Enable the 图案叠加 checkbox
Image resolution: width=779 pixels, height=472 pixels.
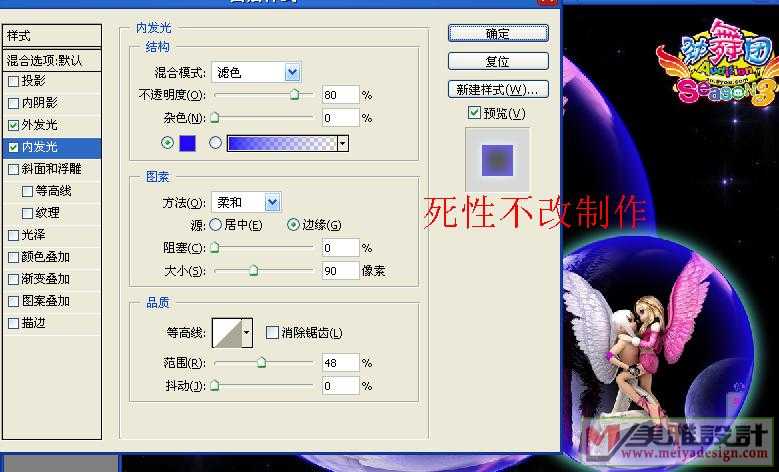coord(13,302)
